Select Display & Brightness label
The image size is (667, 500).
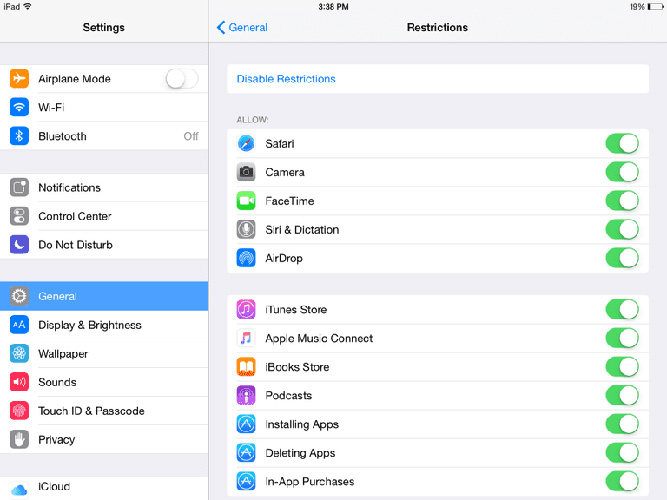click(x=90, y=325)
